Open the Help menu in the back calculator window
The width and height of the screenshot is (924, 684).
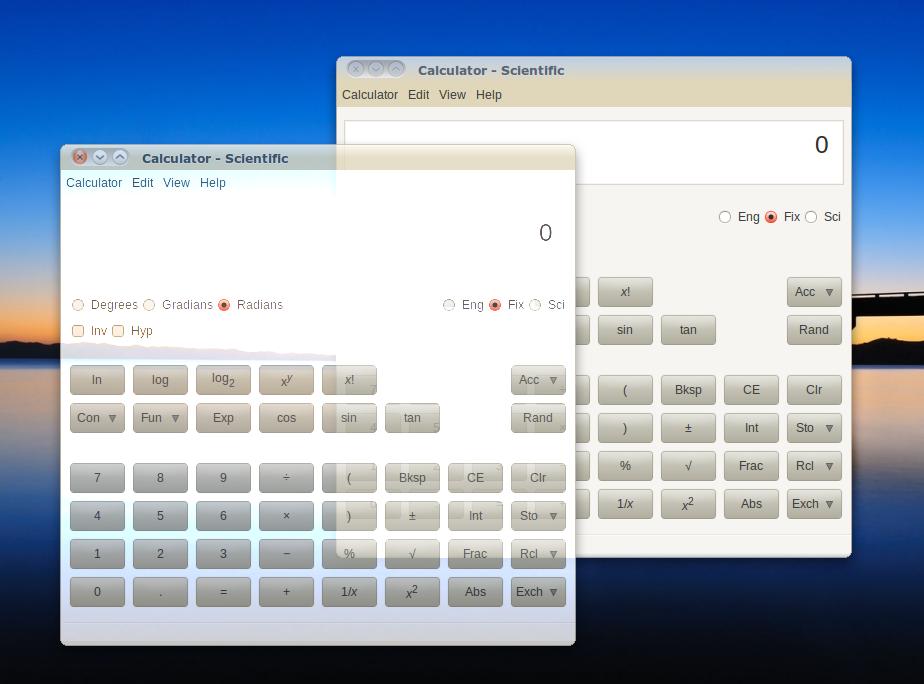coord(488,95)
